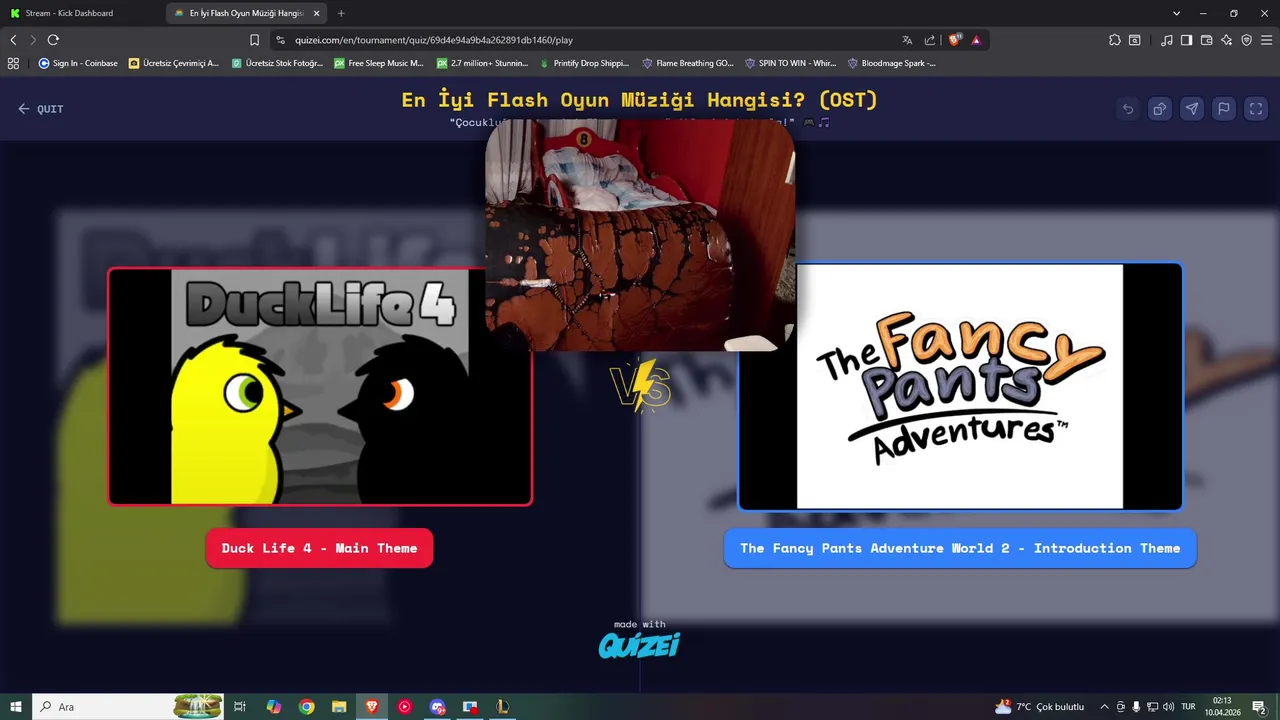Viewport: 1280px width, 720px height.
Task: Open Discord from taskbar
Action: point(437,707)
